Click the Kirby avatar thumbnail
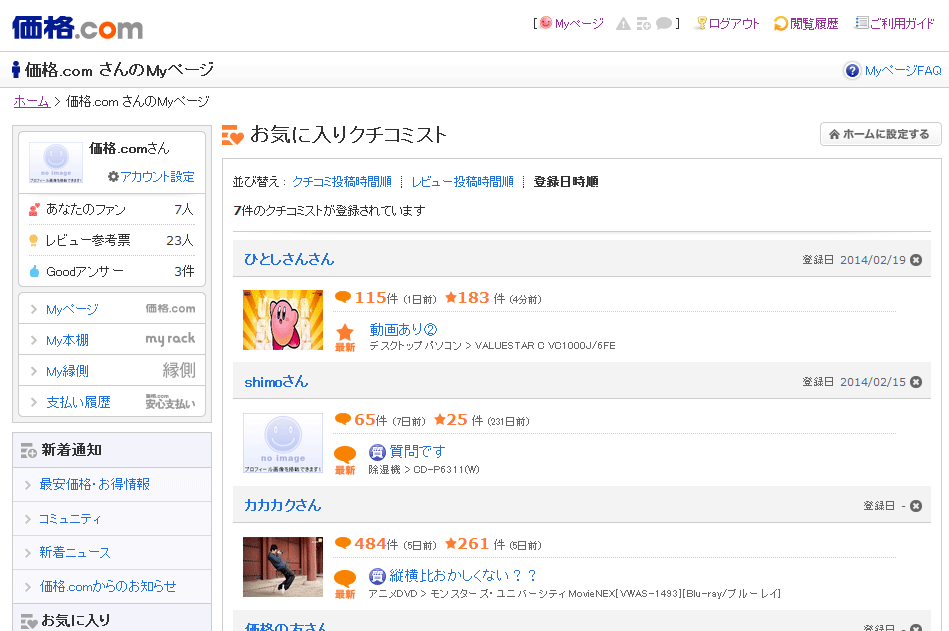This screenshot has height=631, width=949. pos(283,320)
